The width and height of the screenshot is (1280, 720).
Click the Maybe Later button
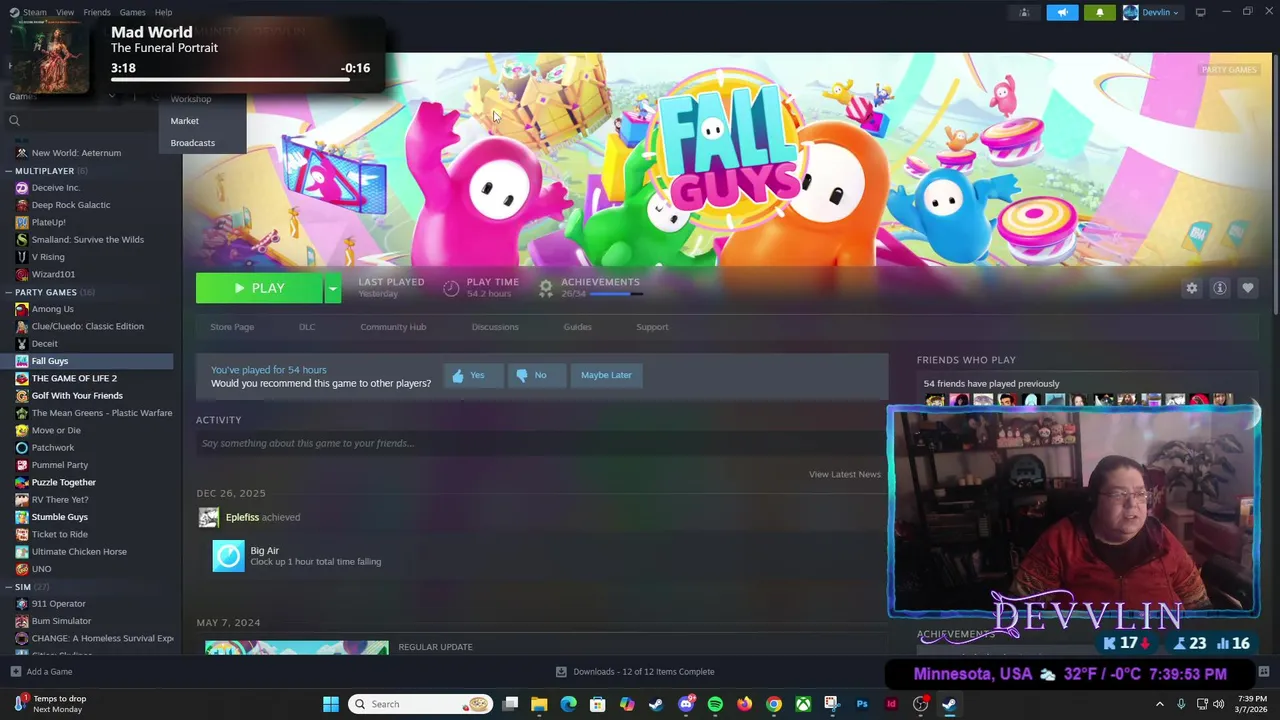coord(606,375)
